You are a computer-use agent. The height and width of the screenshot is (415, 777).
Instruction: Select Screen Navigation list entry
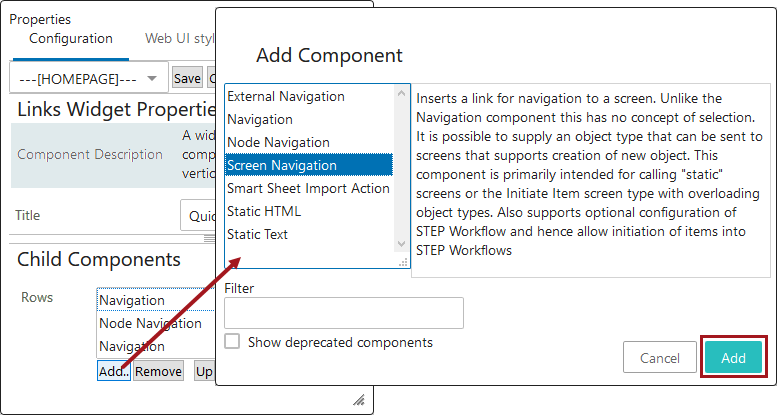282,166
